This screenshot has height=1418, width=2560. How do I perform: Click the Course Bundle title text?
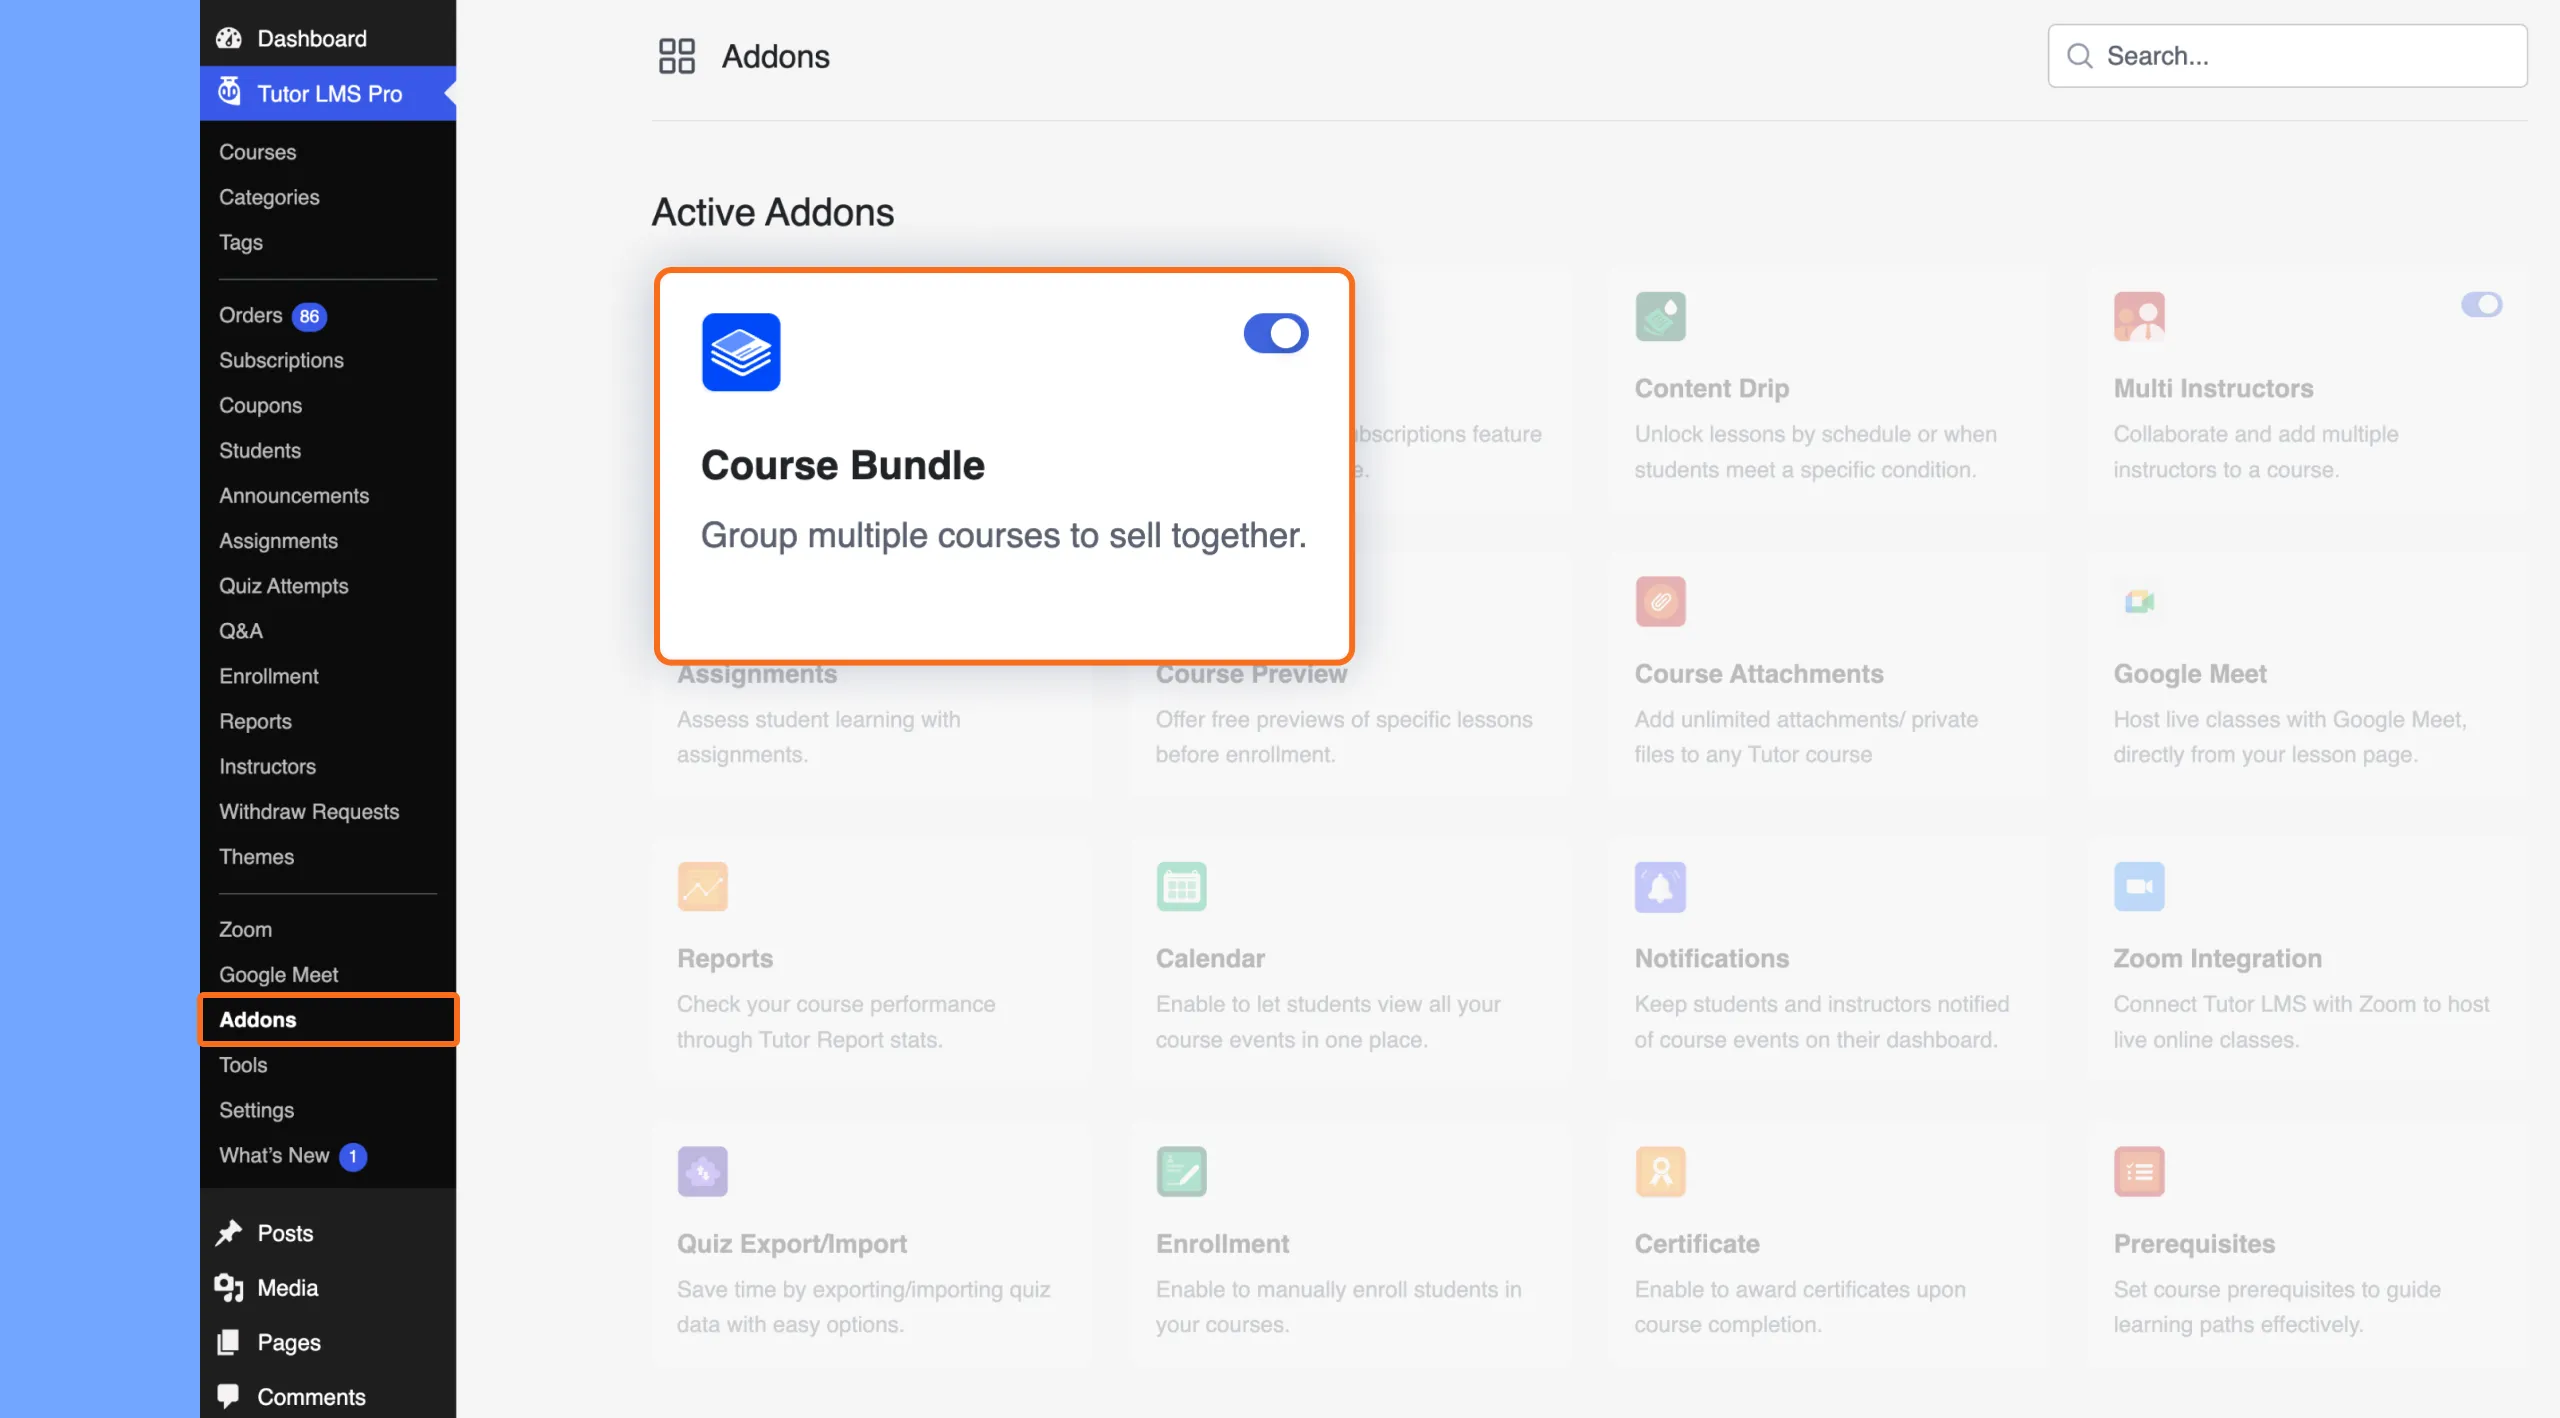point(842,465)
